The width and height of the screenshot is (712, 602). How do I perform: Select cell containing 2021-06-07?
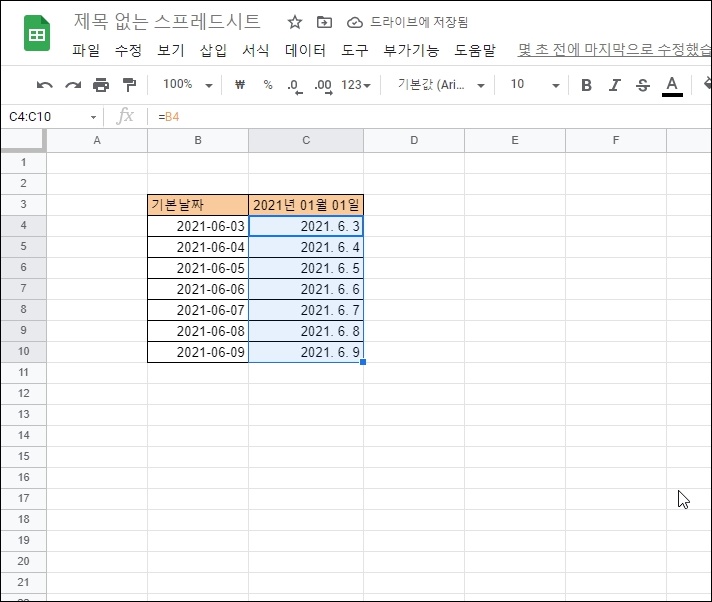(x=198, y=310)
